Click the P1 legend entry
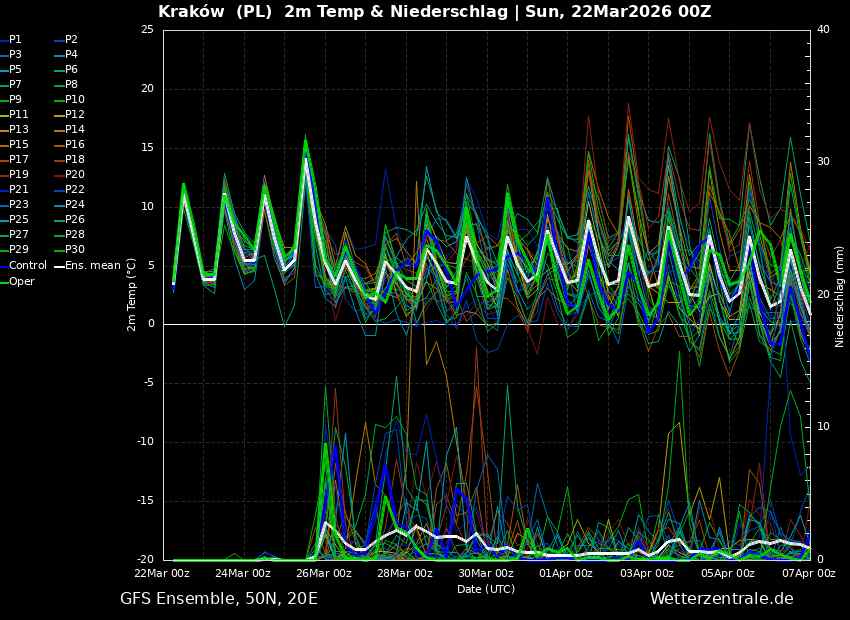 click(11, 40)
